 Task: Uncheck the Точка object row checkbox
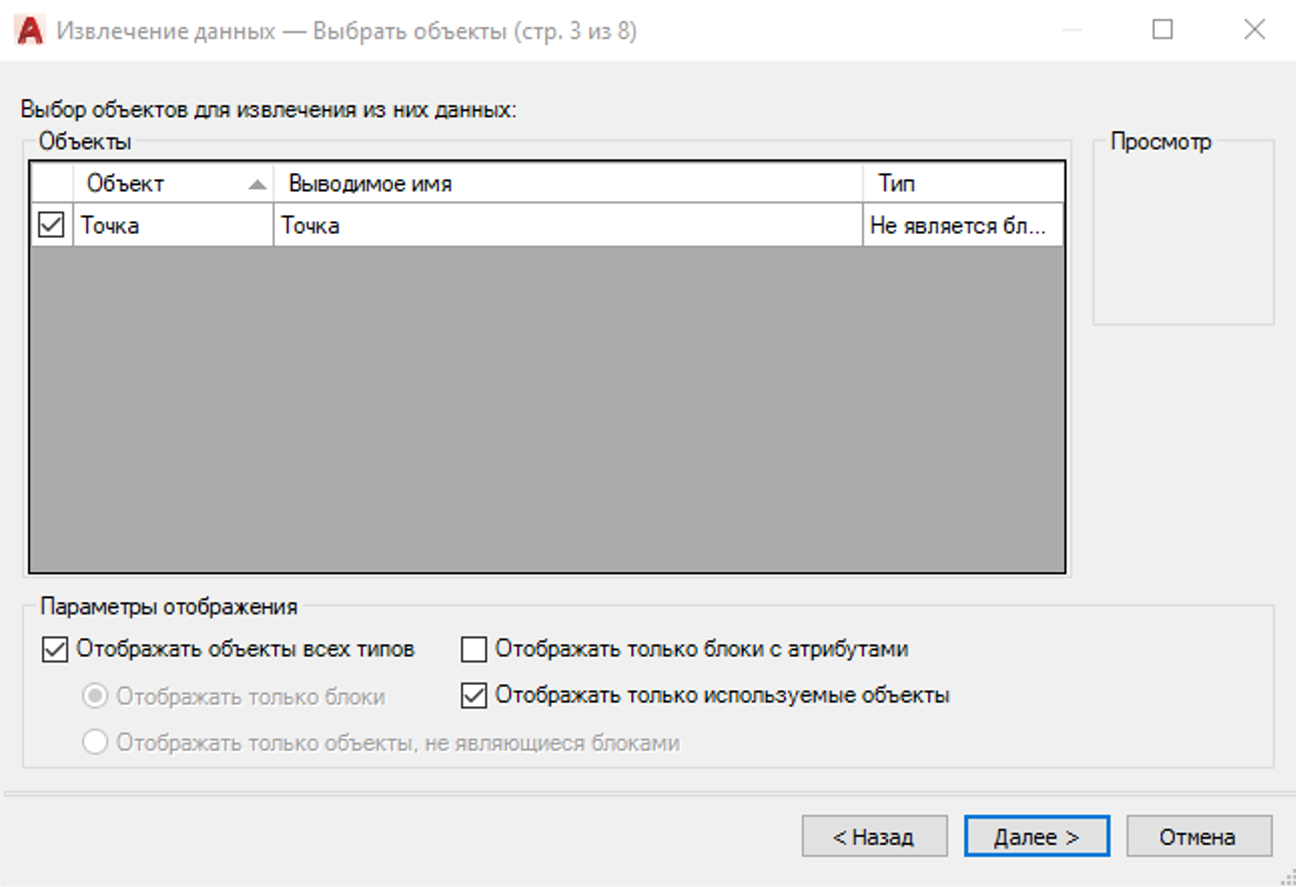pos(51,225)
